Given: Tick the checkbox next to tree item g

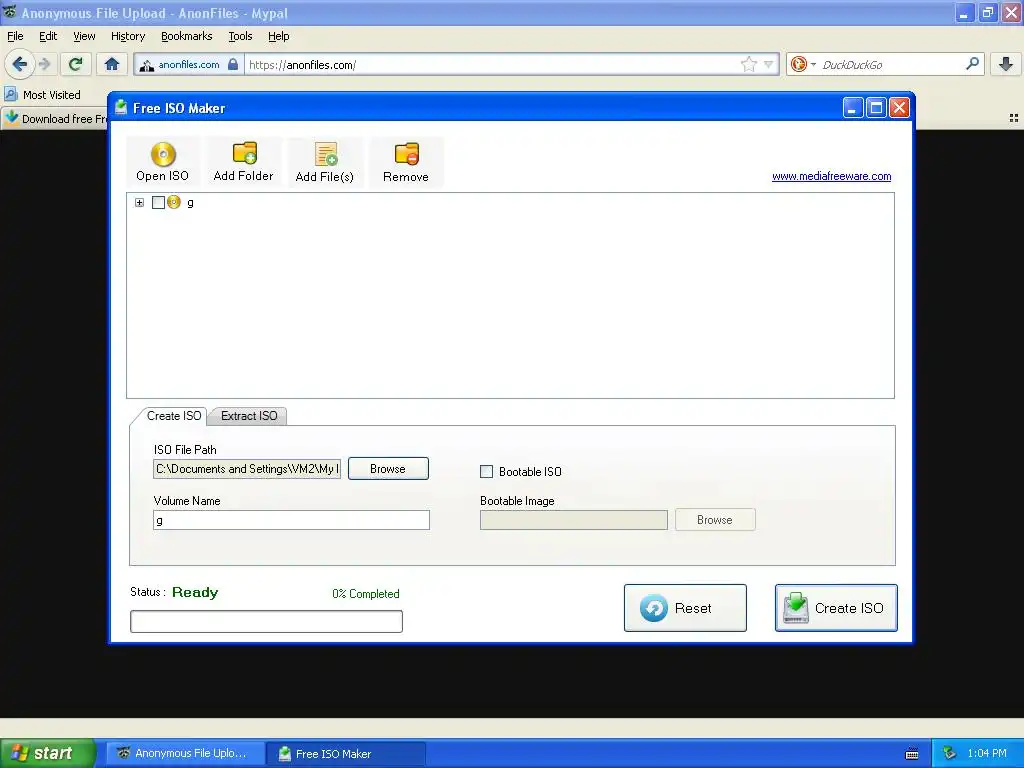Looking at the screenshot, I should point(158,202).
